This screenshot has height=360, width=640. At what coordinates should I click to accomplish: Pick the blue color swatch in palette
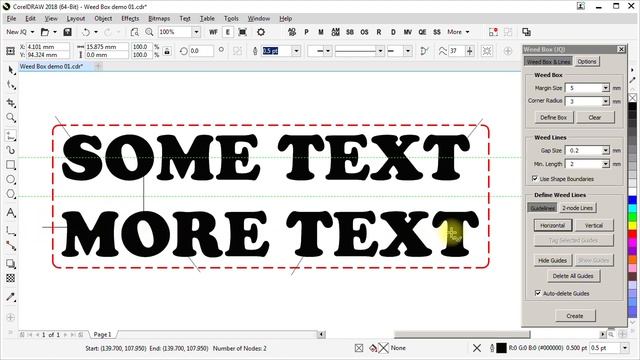[632, 200]
